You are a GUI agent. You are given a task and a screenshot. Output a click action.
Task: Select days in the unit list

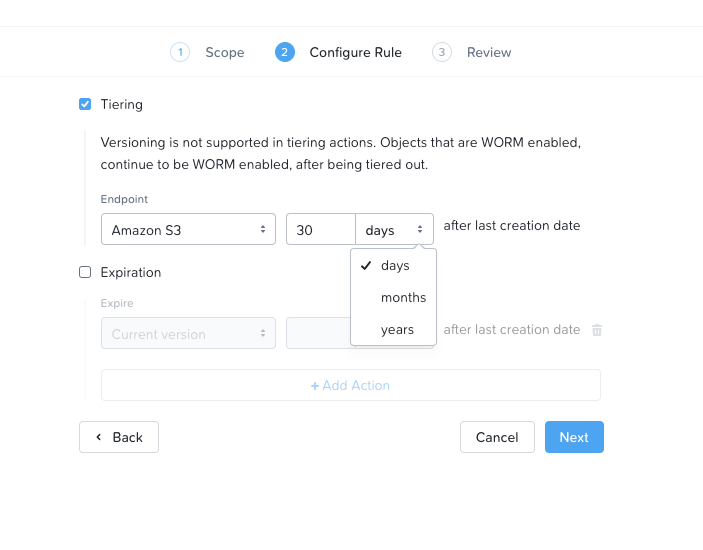click(x=394, y=265)
